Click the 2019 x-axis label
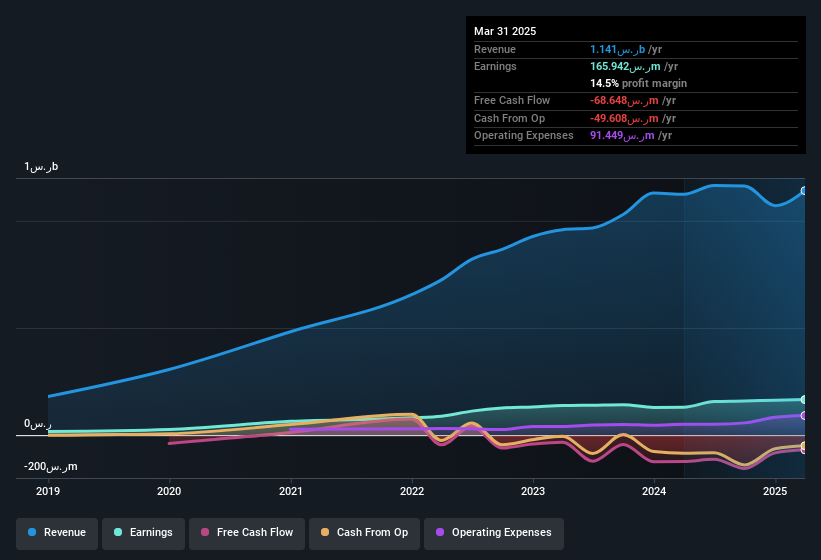Viewport: 821px width, 560px height. tap(48, 491)
